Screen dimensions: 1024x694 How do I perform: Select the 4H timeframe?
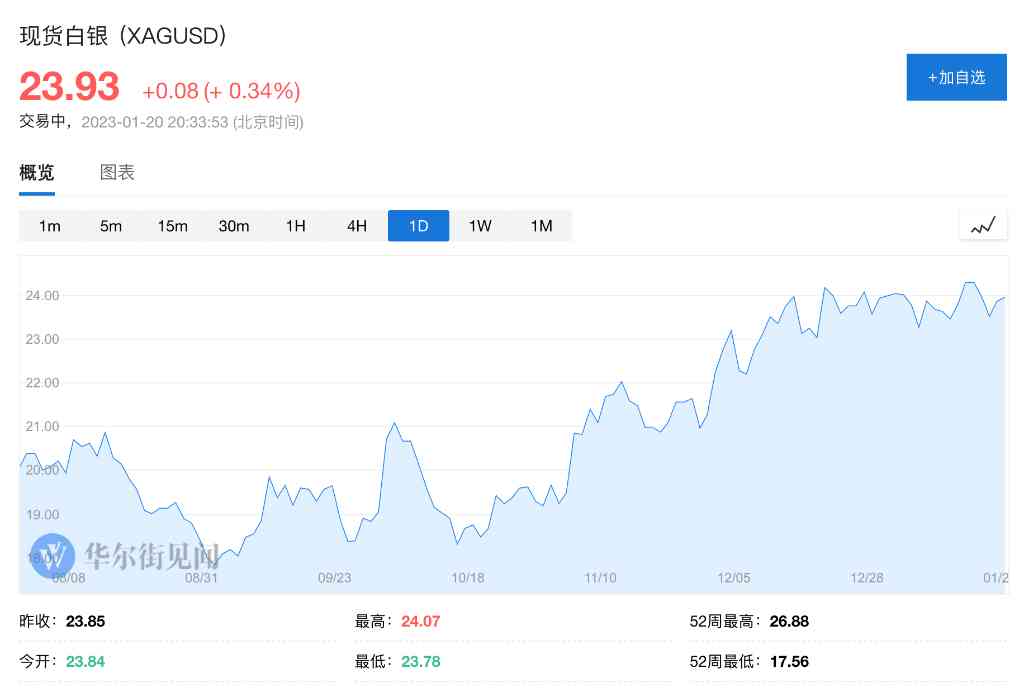pos(357,226)
